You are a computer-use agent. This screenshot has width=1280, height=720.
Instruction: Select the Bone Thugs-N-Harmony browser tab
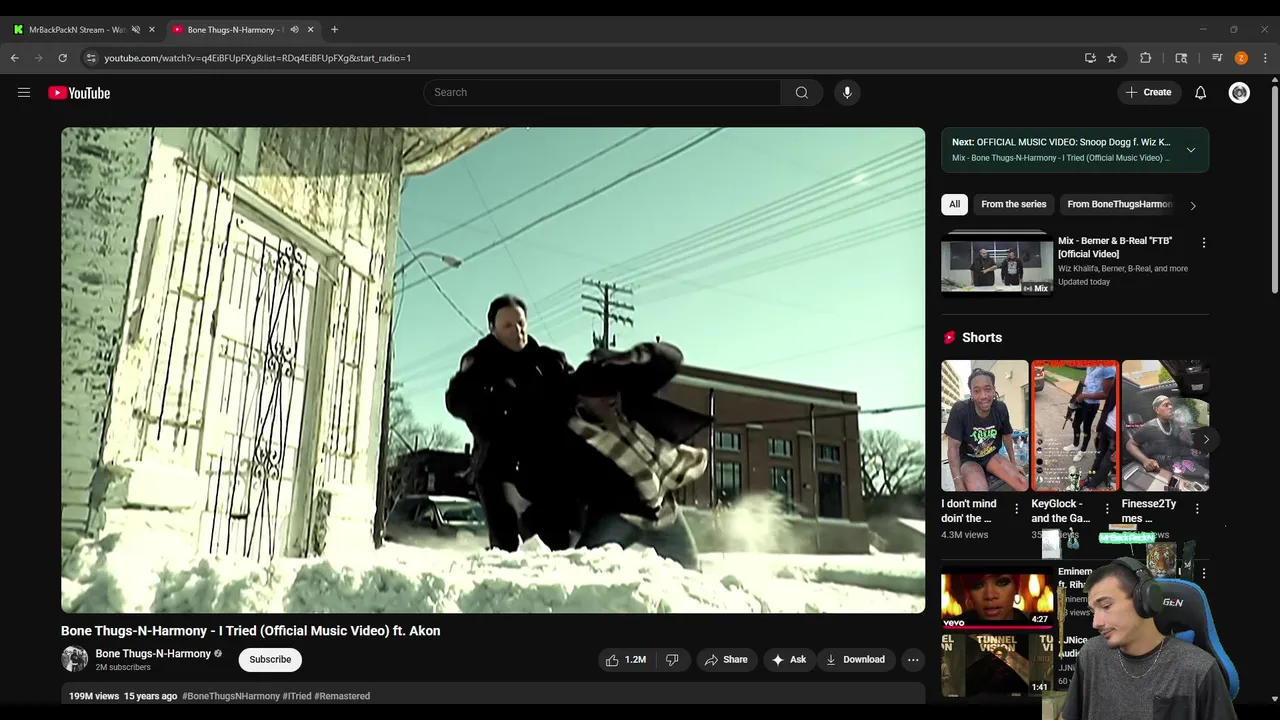pos(235,30)
